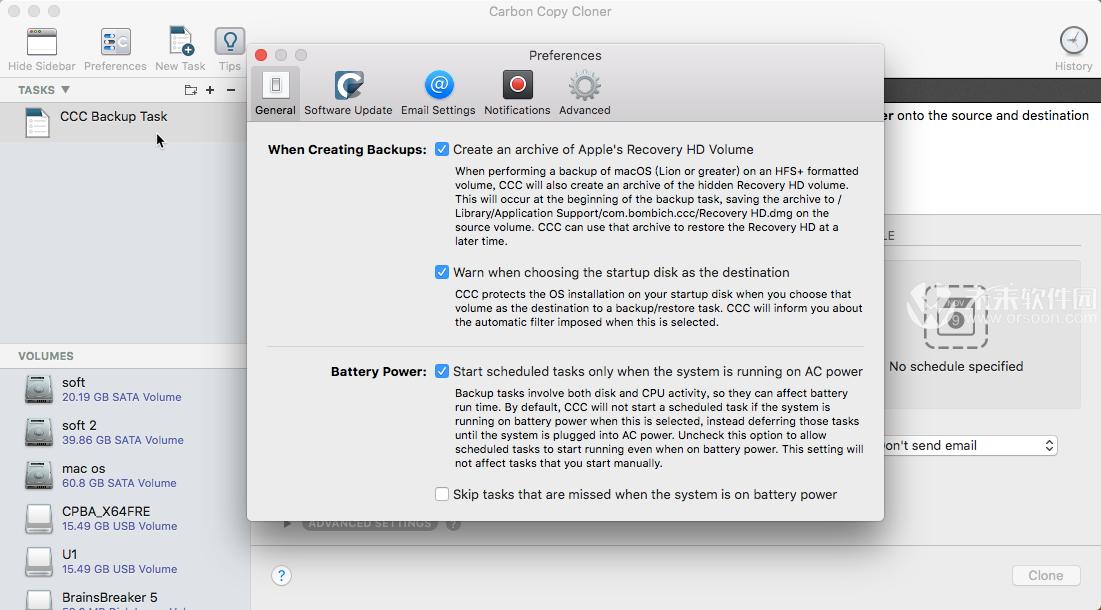Open the Tips lightbulb icon

(230, 41)
